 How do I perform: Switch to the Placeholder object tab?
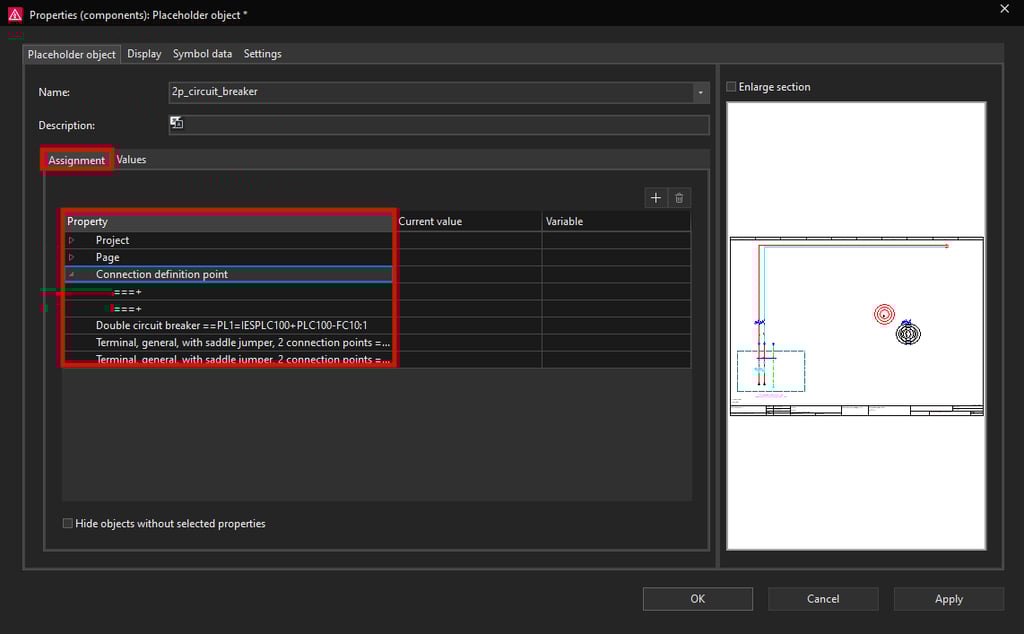[x=71, y=54]
